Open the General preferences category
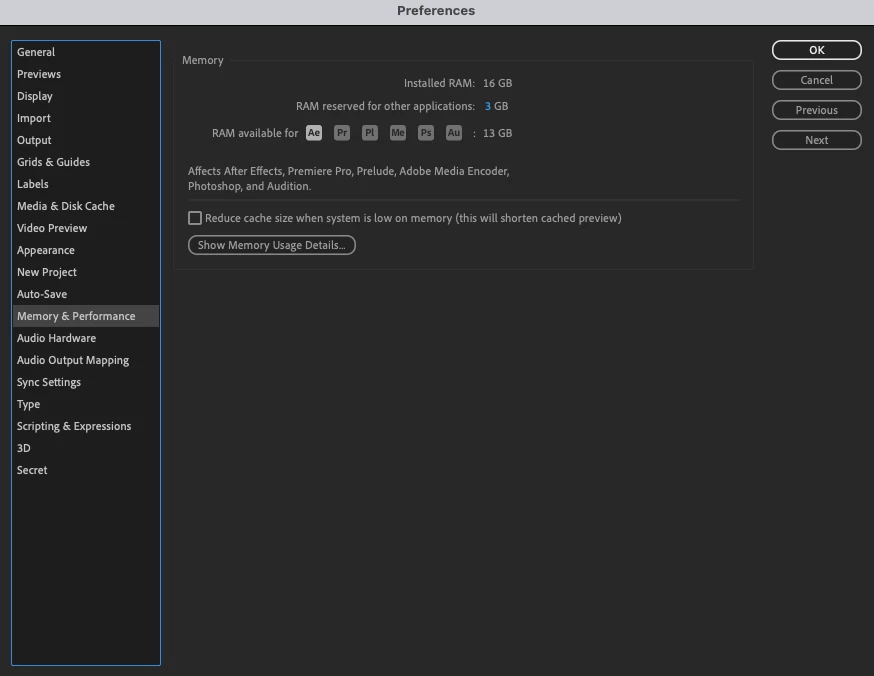This screenshot has height=676, width=874. [86, 52]
